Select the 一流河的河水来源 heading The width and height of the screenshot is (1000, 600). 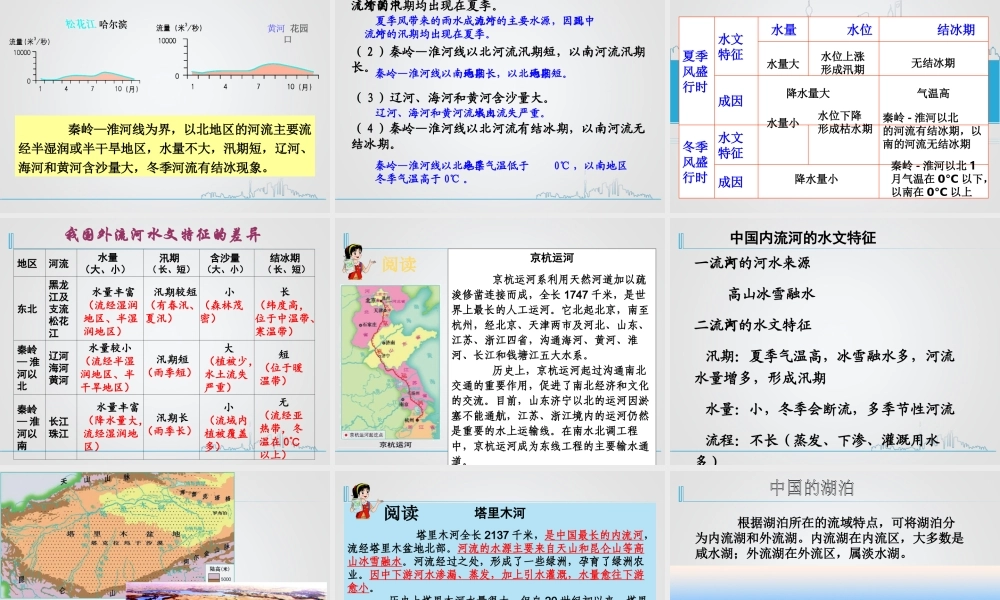coord(753,263)
